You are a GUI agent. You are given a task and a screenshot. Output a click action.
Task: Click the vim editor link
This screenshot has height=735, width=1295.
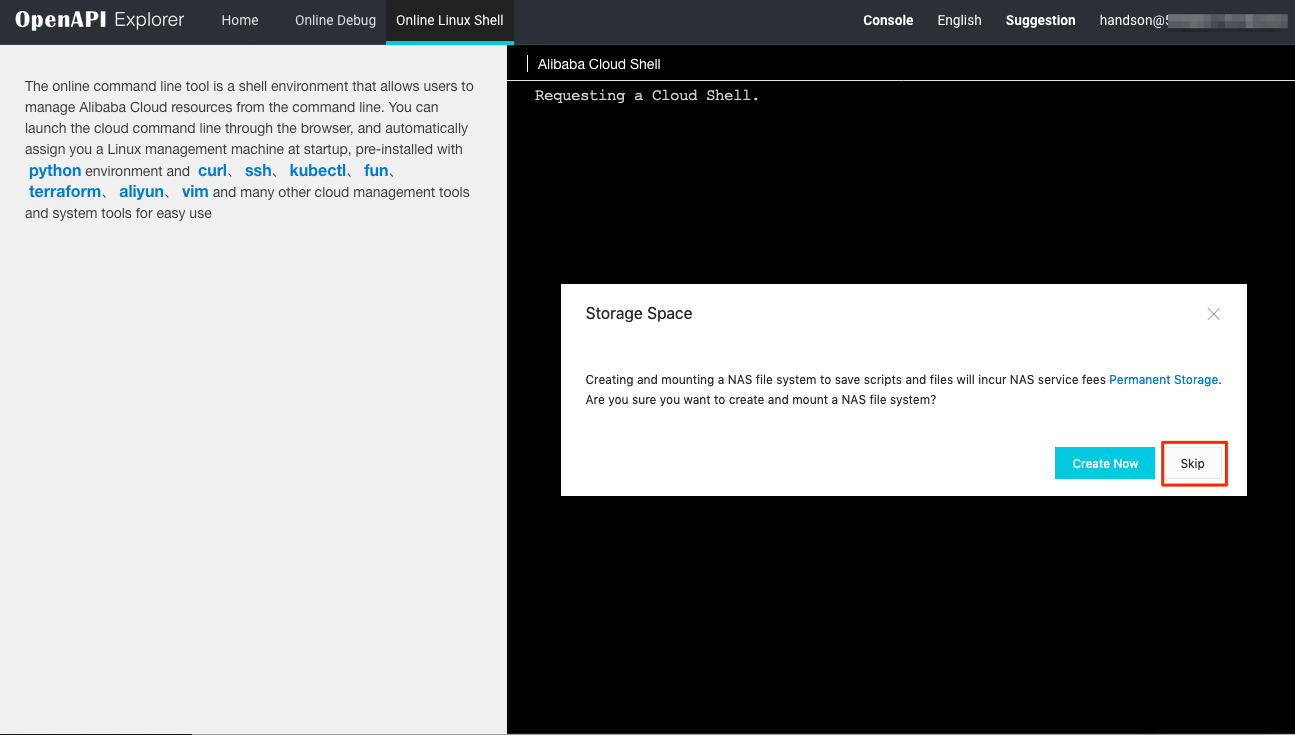click(194, 191)
